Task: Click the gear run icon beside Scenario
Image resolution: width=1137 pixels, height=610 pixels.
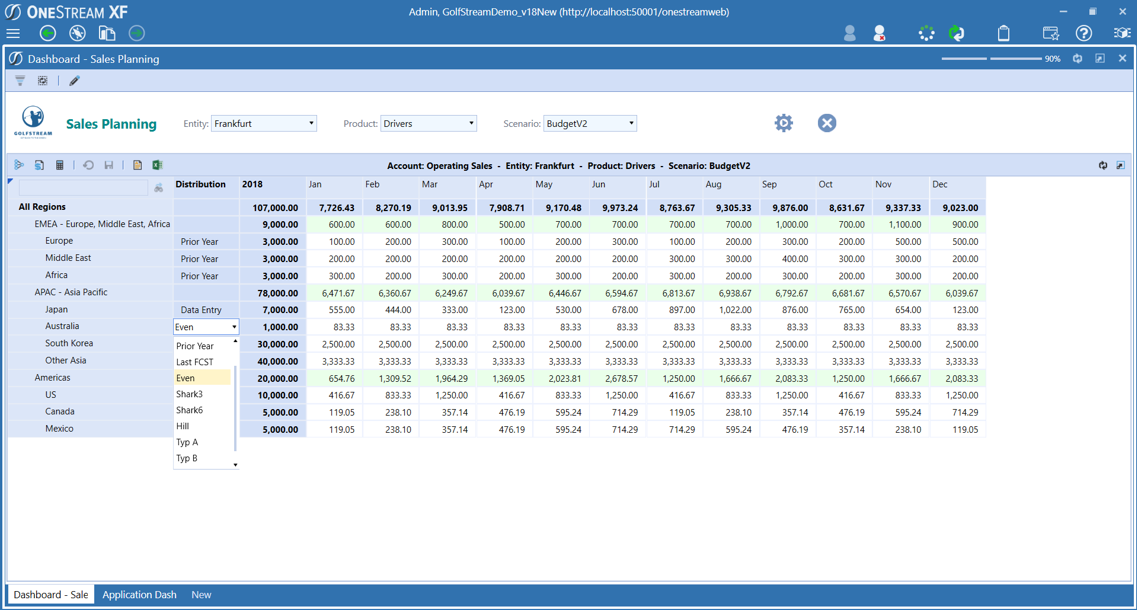Action: click(x=783, y=123)
